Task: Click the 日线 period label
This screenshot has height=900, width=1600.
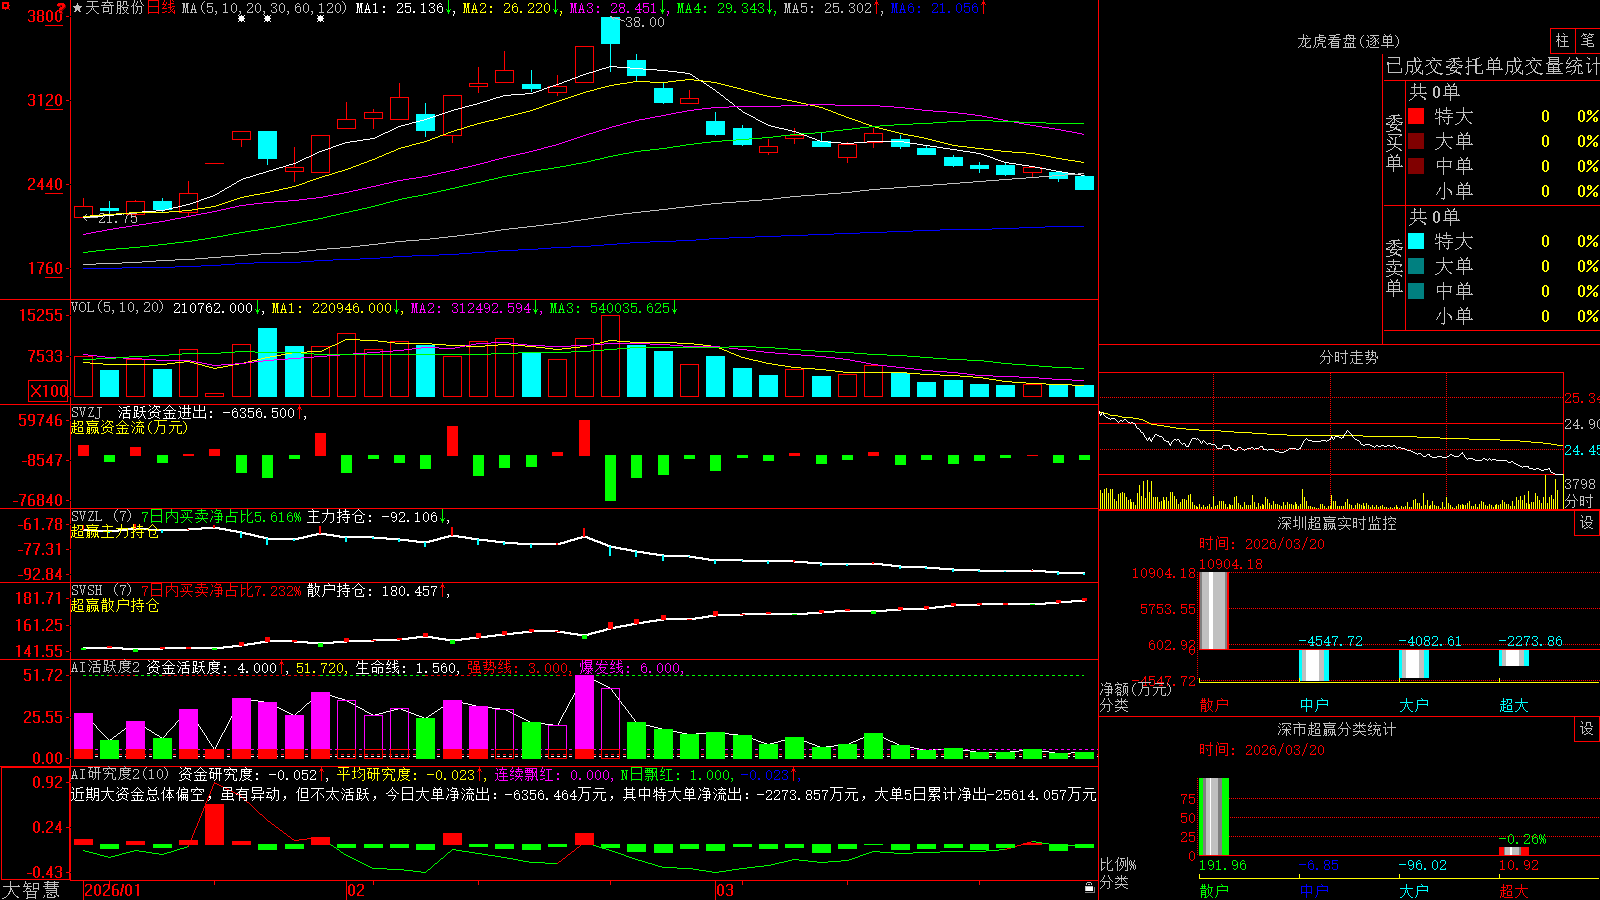Action: pyautogui.click(x=161, y=8)
